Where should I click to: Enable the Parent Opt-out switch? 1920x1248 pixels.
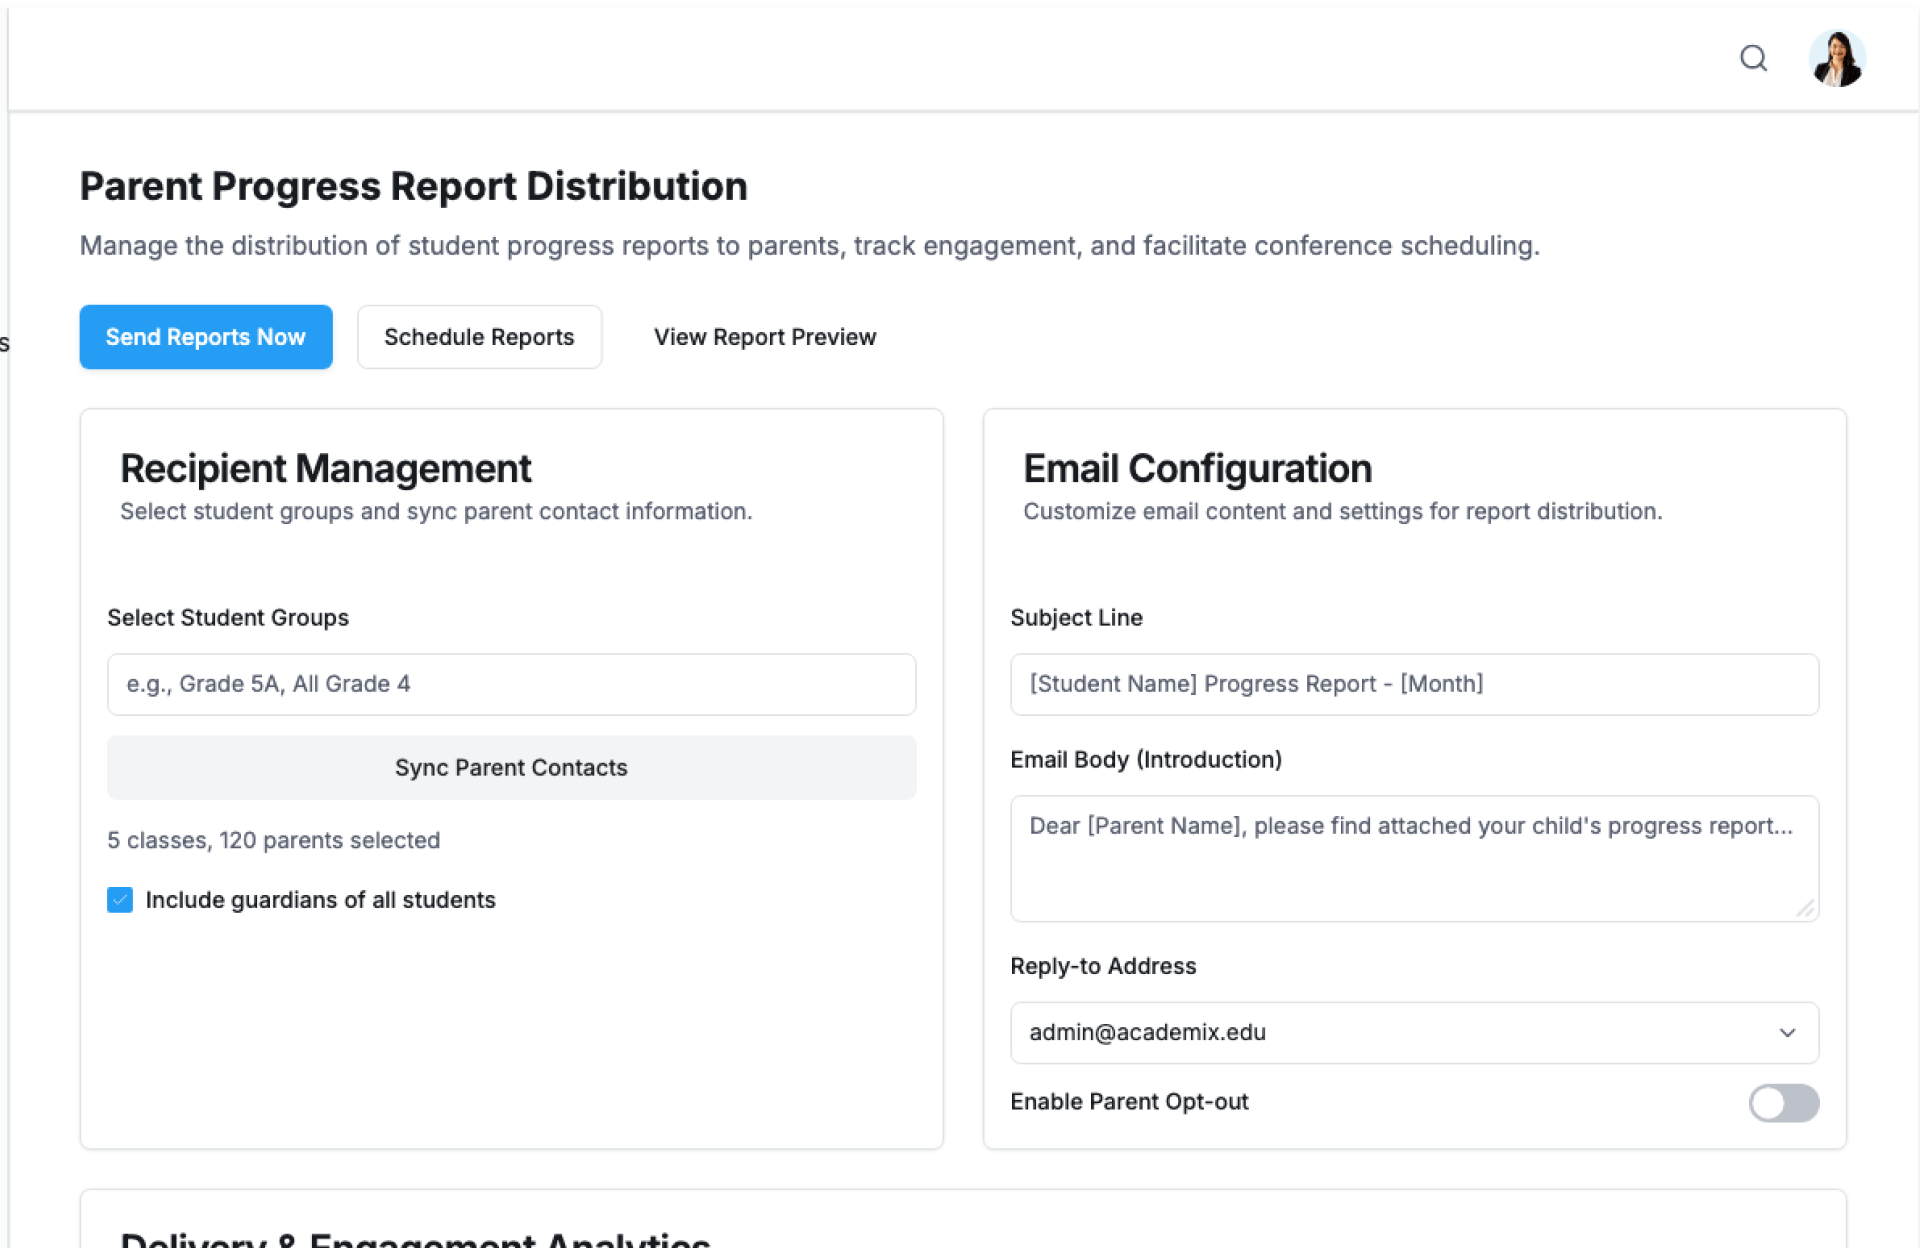click(1783, 1103)
